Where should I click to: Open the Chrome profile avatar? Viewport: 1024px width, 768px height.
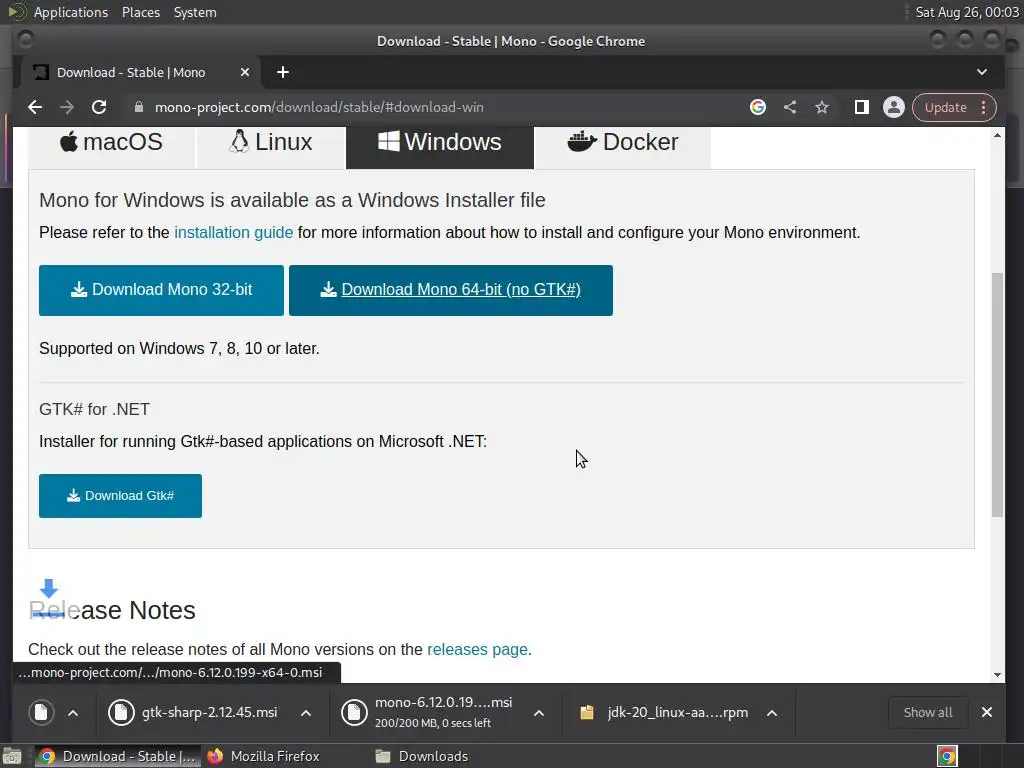pos(893,107)
